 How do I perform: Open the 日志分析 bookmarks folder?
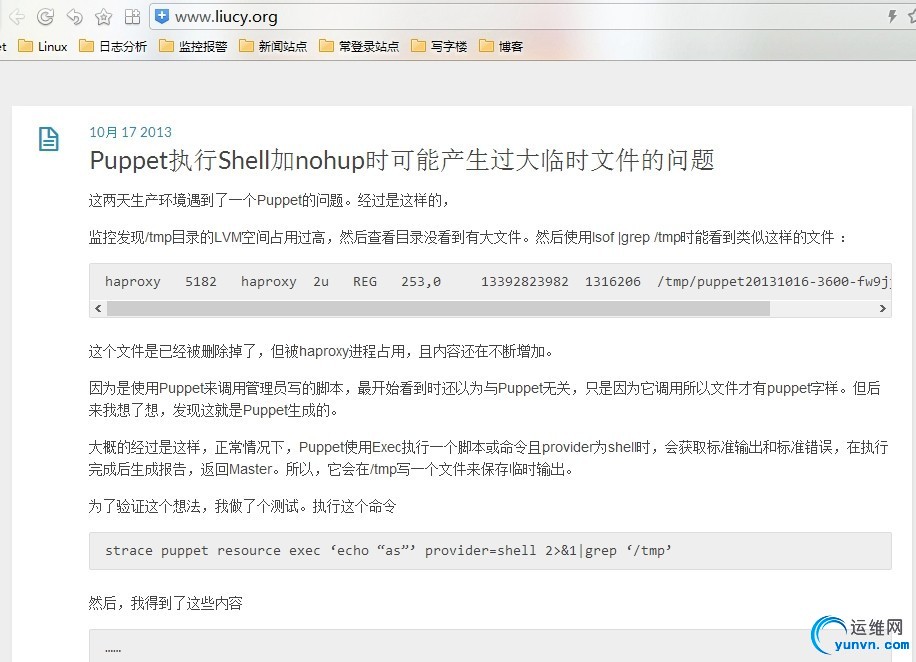[x=113, y=46]
